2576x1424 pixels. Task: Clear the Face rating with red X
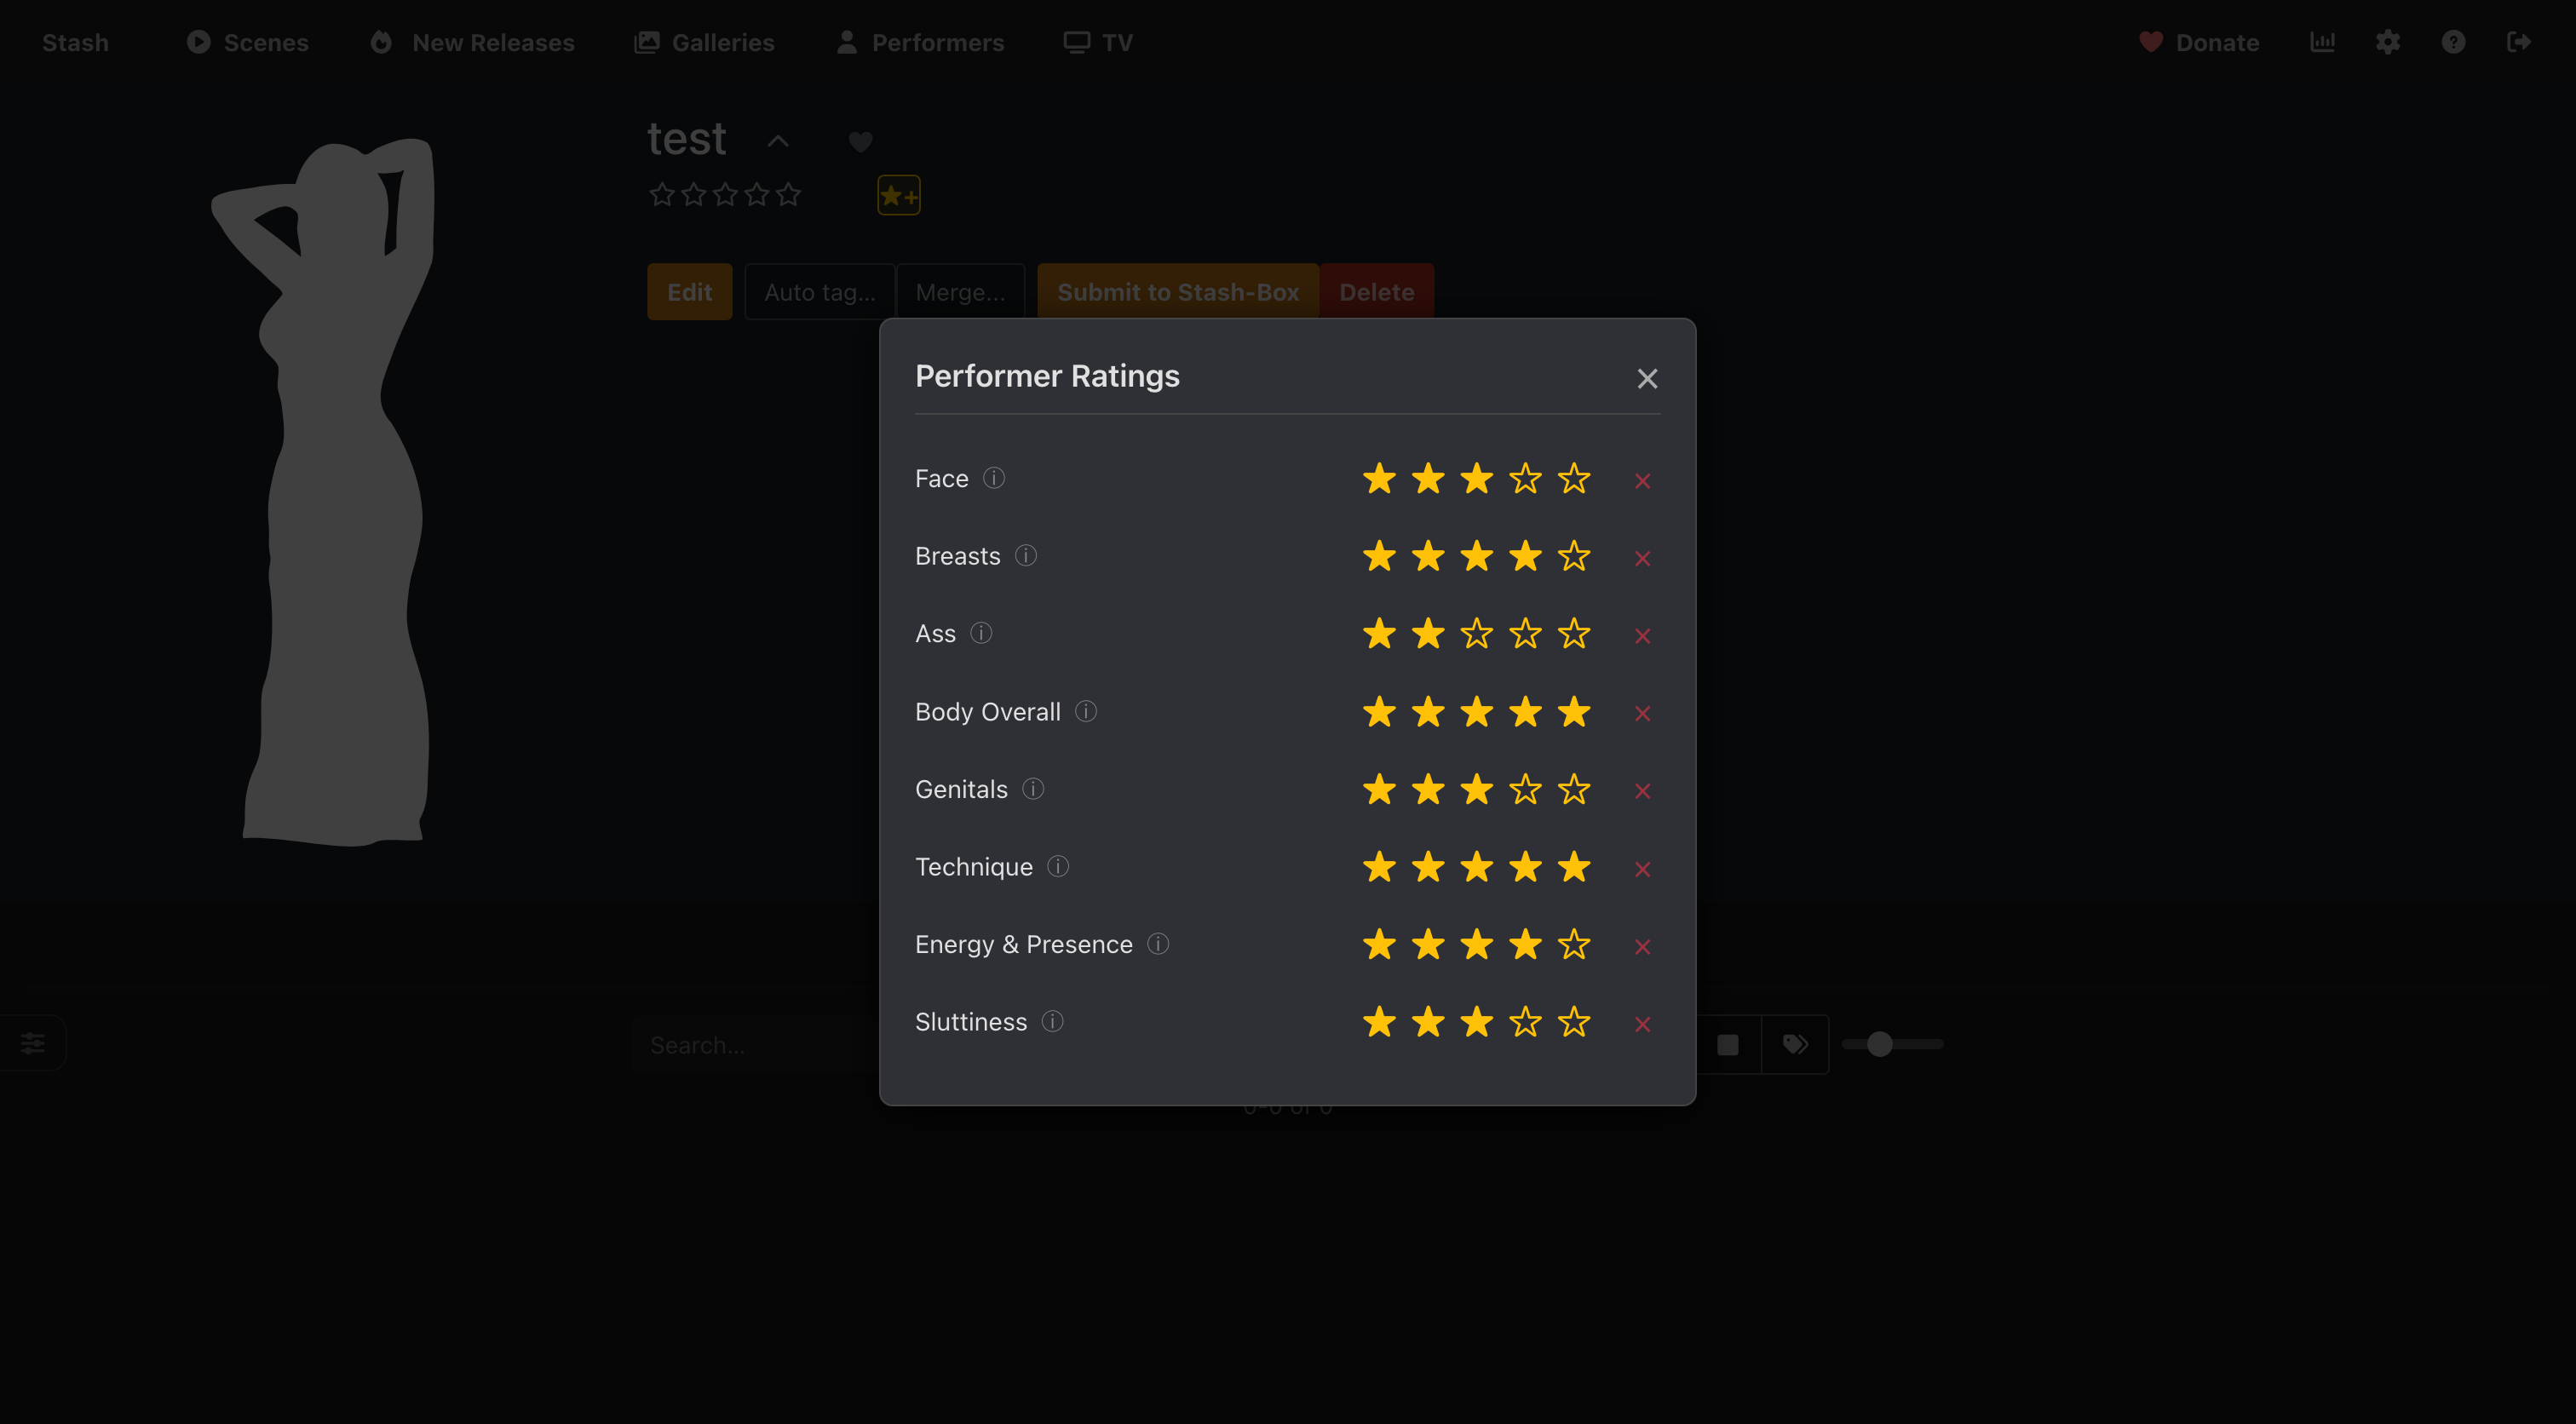tap(1642, 481)
